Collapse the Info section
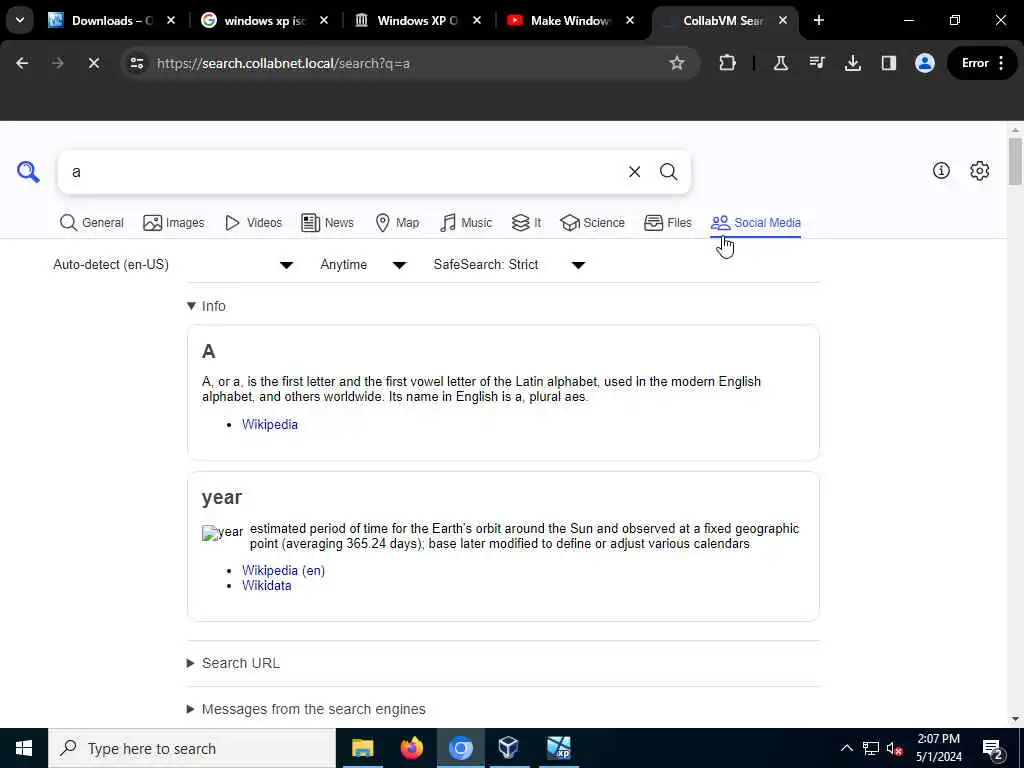Viewport: 1024px width, 768px height. [x=206, y=306]
